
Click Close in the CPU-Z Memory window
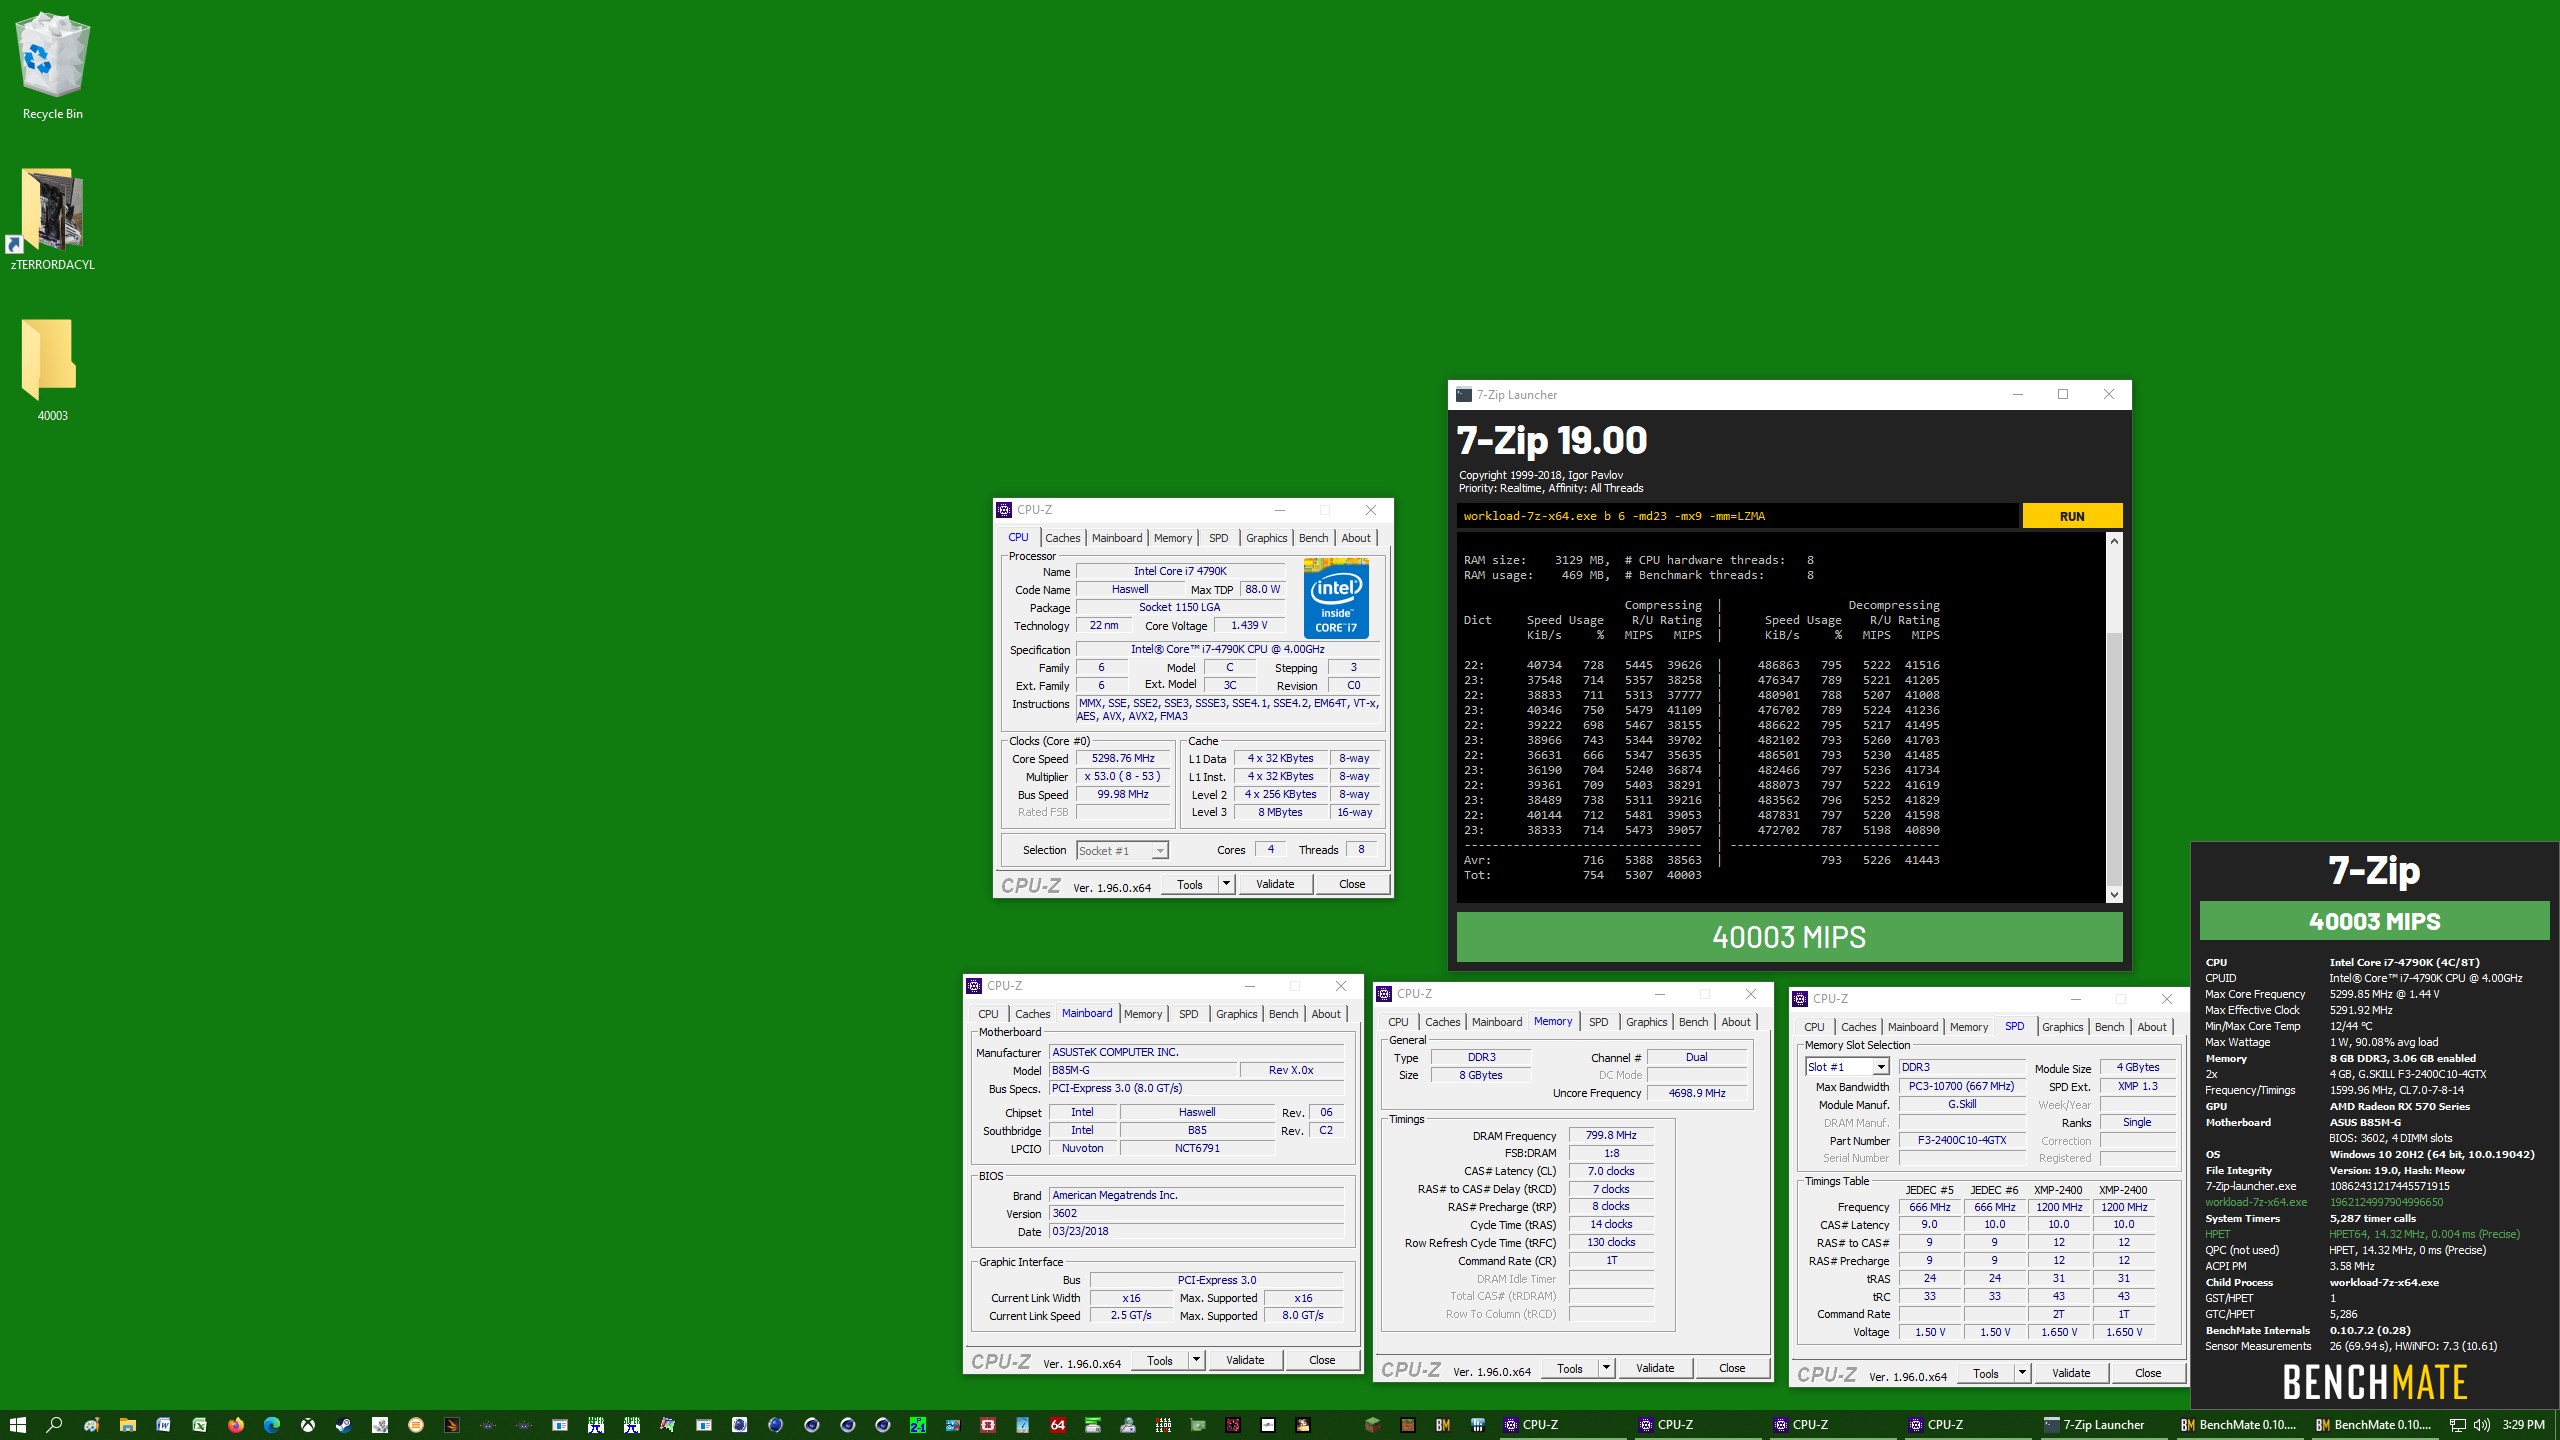(1732, 1368)
